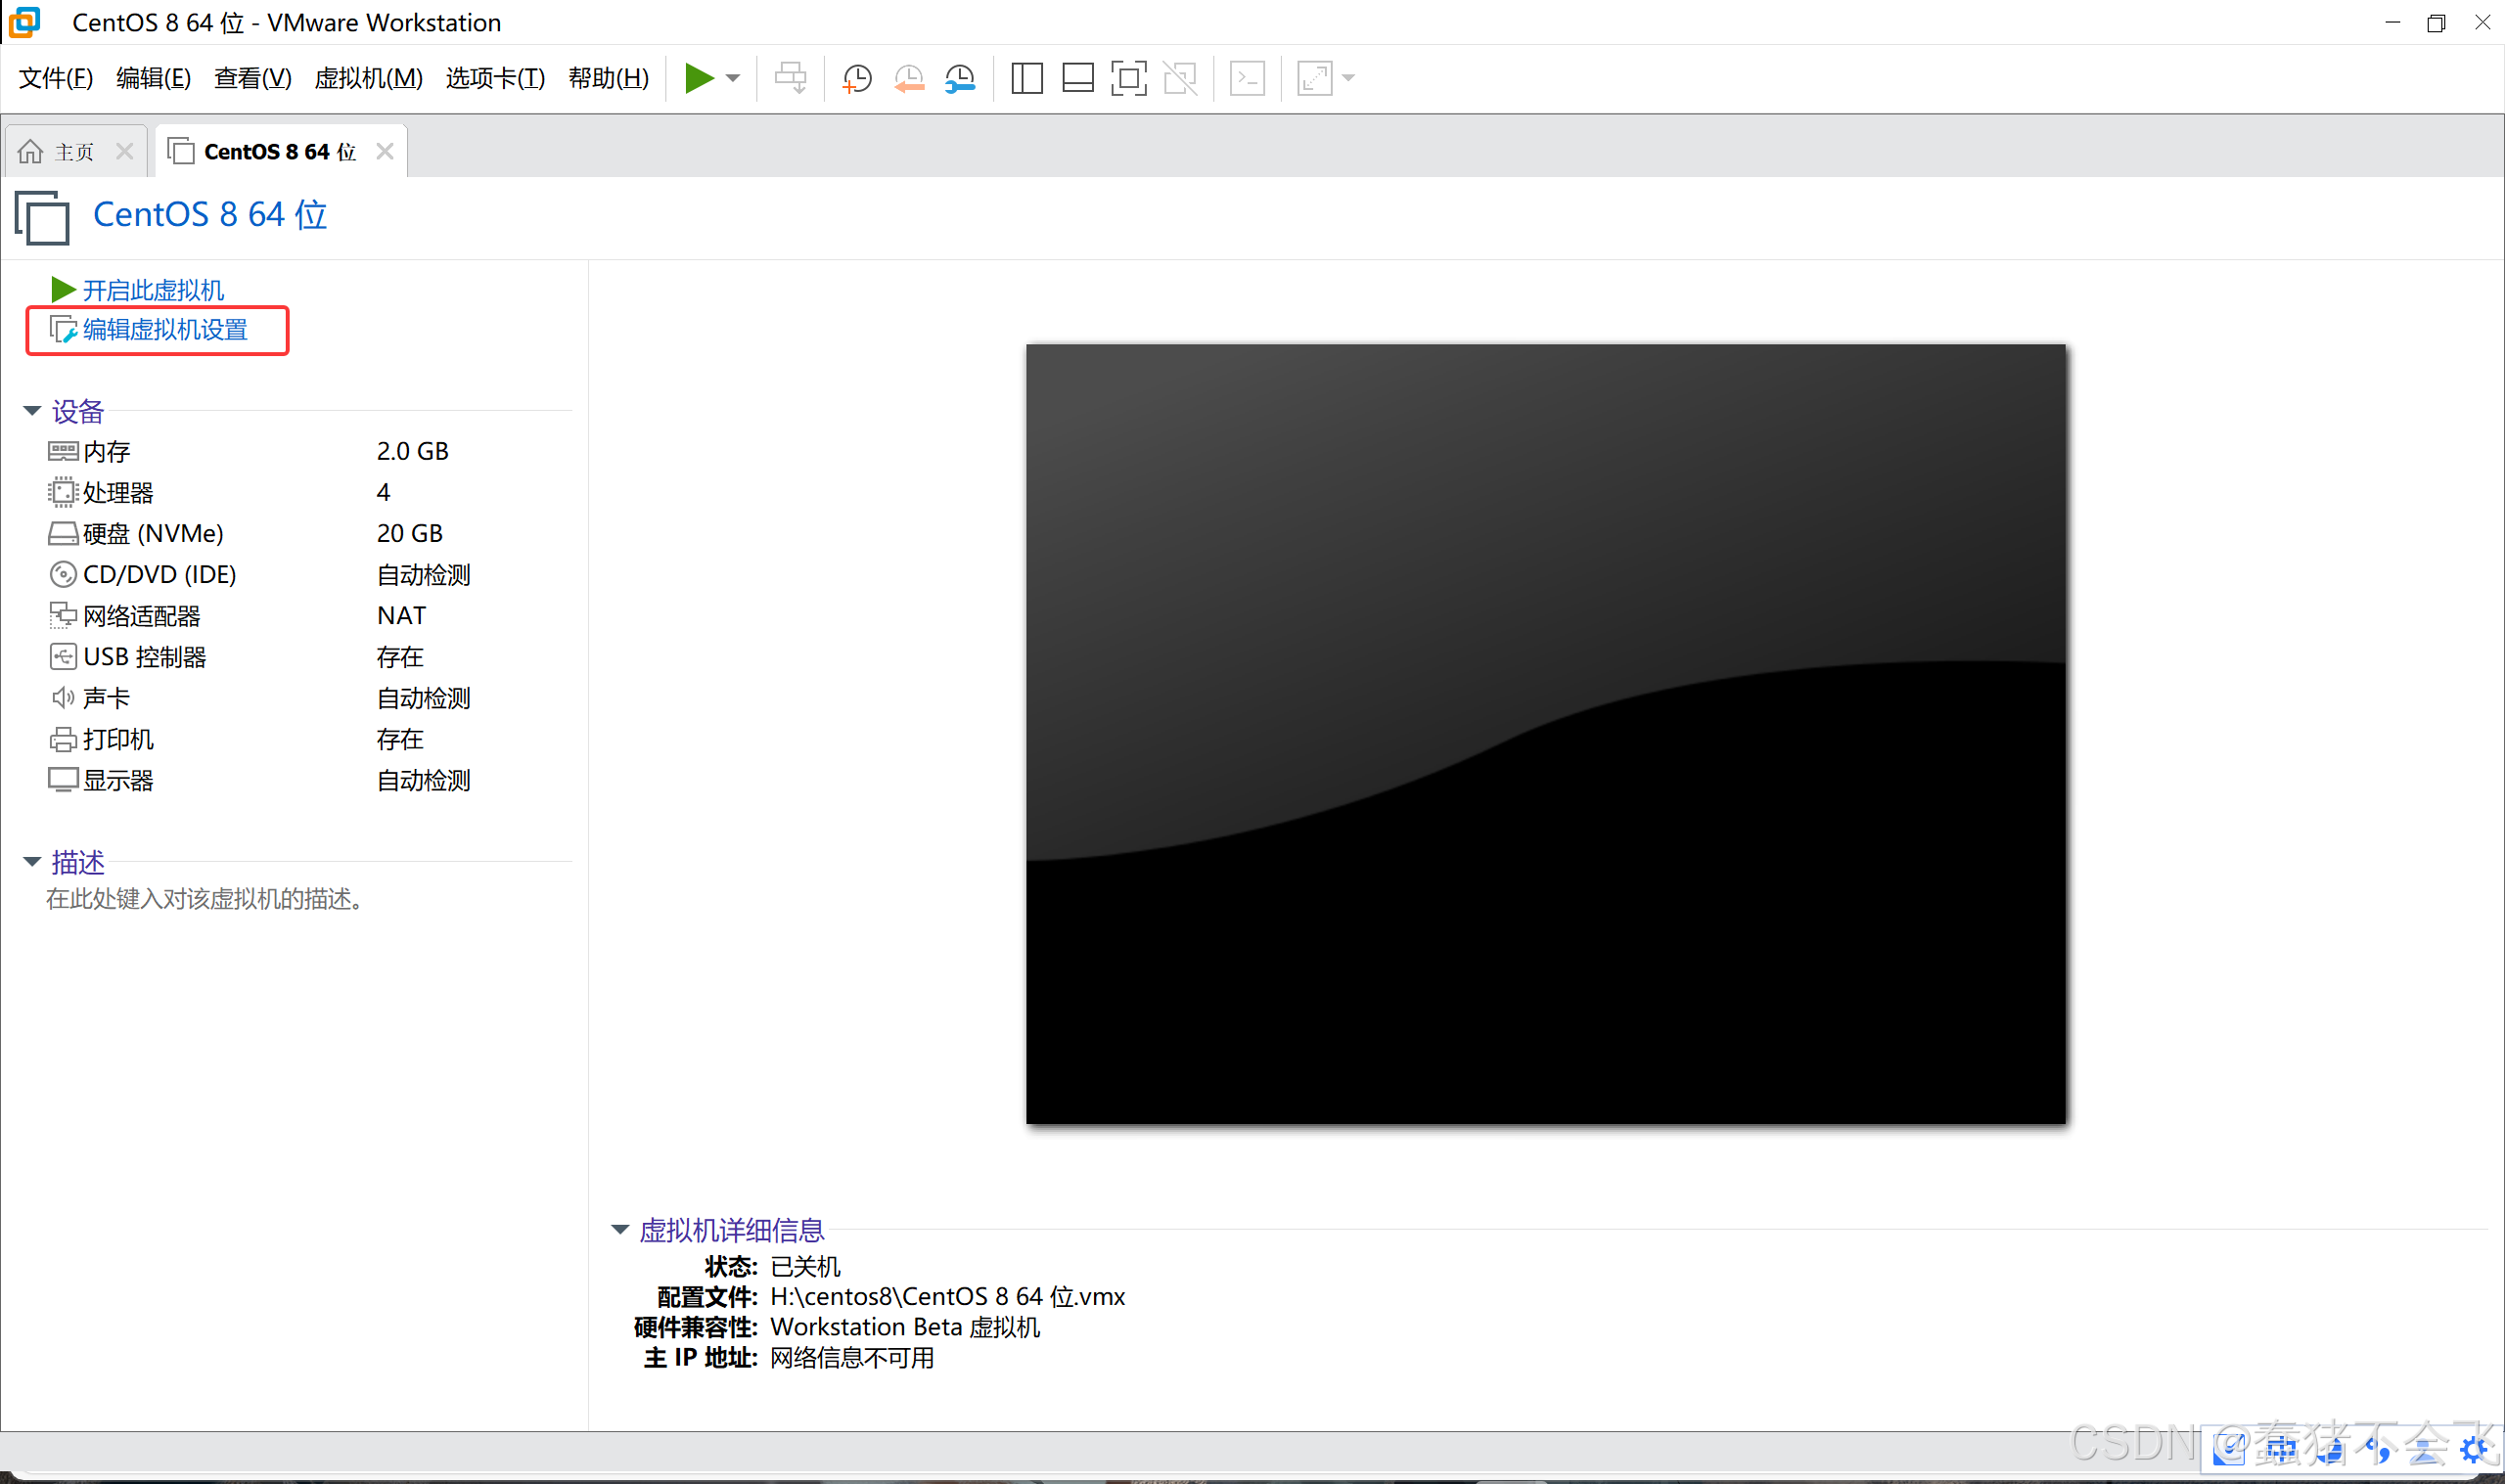Open the power options dropdown arrow

click(733, 78)
